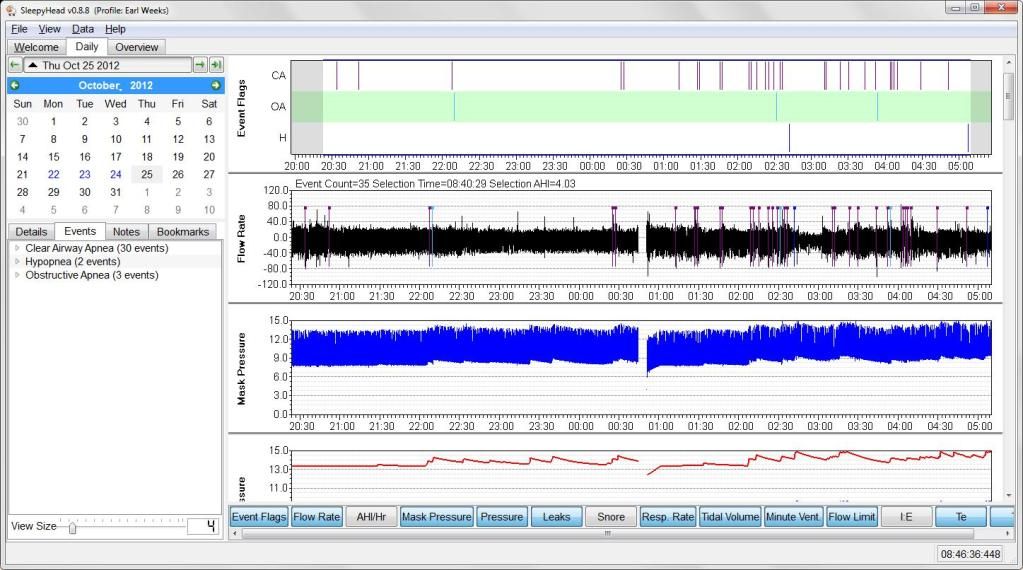Select October 31 in calendar
Screen dimensions: 1023x570
coord(115,192)
